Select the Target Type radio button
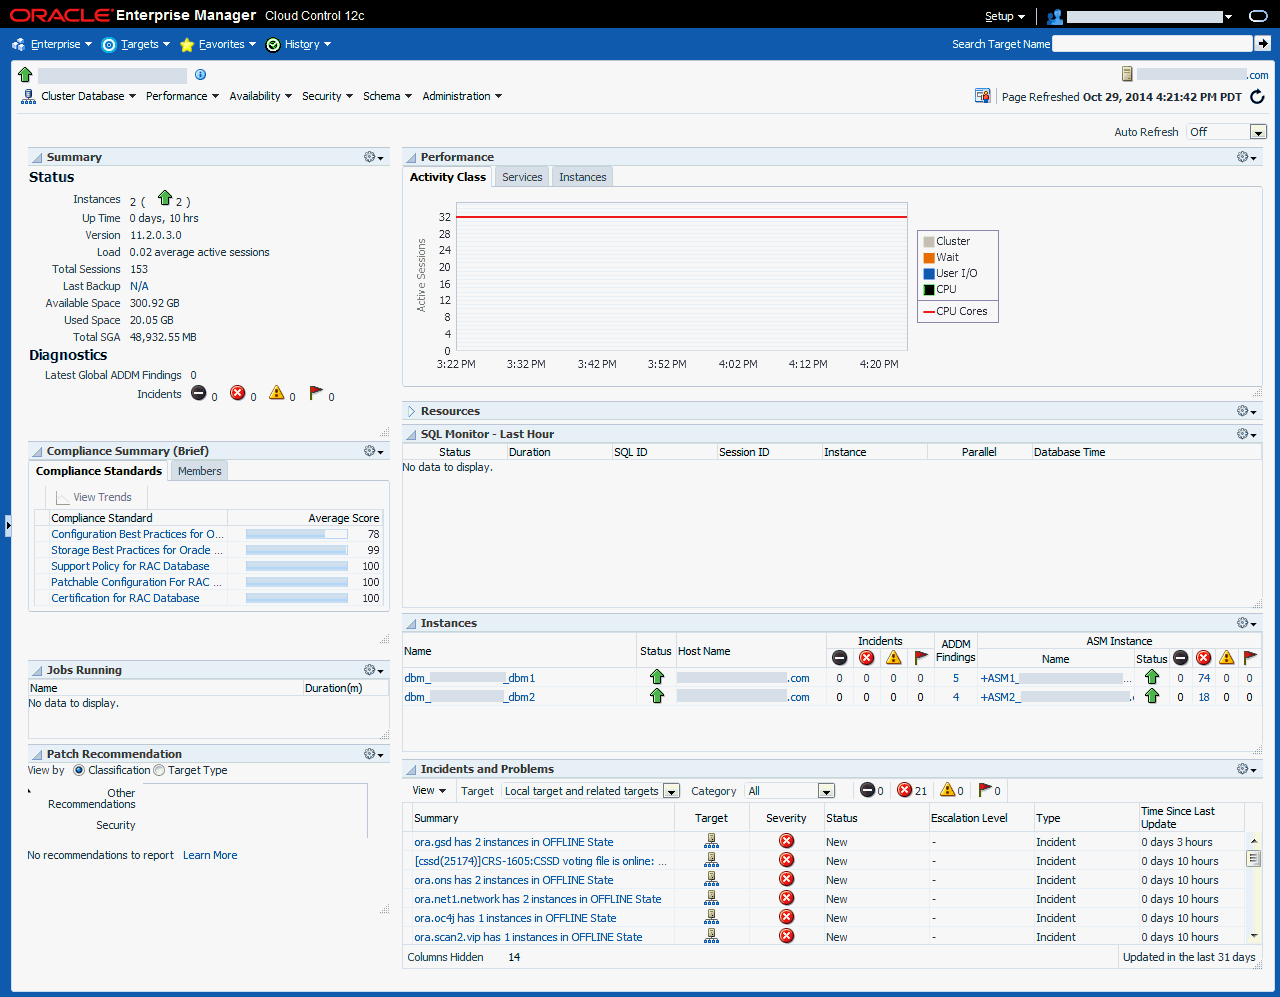Viewport: 1280px width, 997px height. pyautogui.click(x=159, y=770)
